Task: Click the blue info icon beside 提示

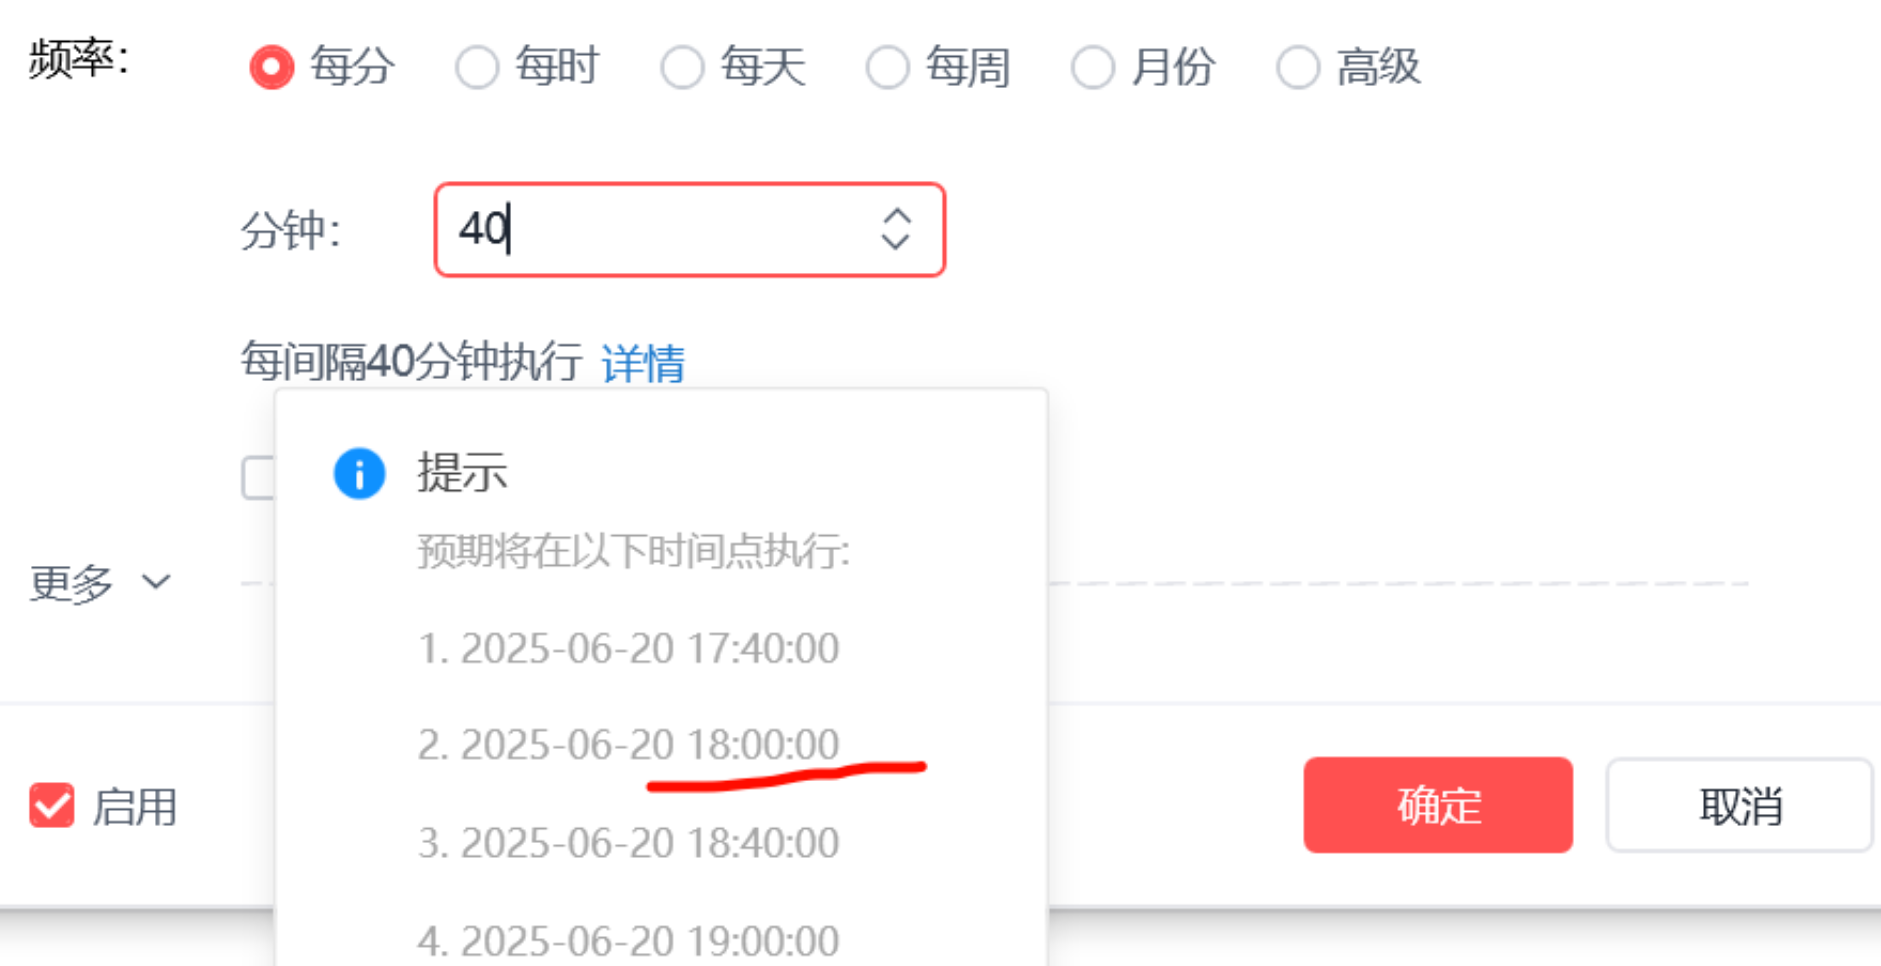Action: (x=359, y=473)
